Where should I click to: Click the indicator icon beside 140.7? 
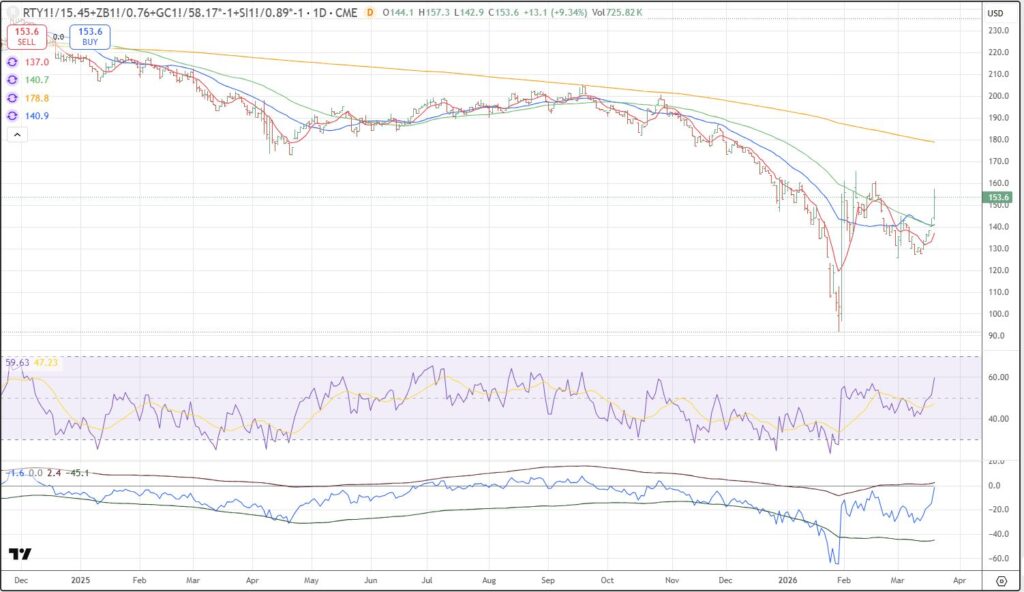click(13, 79)
